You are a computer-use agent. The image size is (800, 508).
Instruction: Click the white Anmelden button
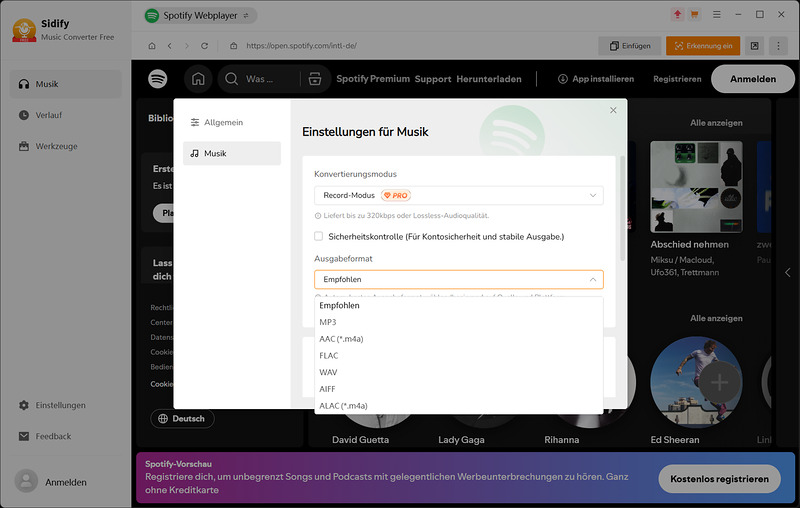pyautogui.click(x=753, y=79)
